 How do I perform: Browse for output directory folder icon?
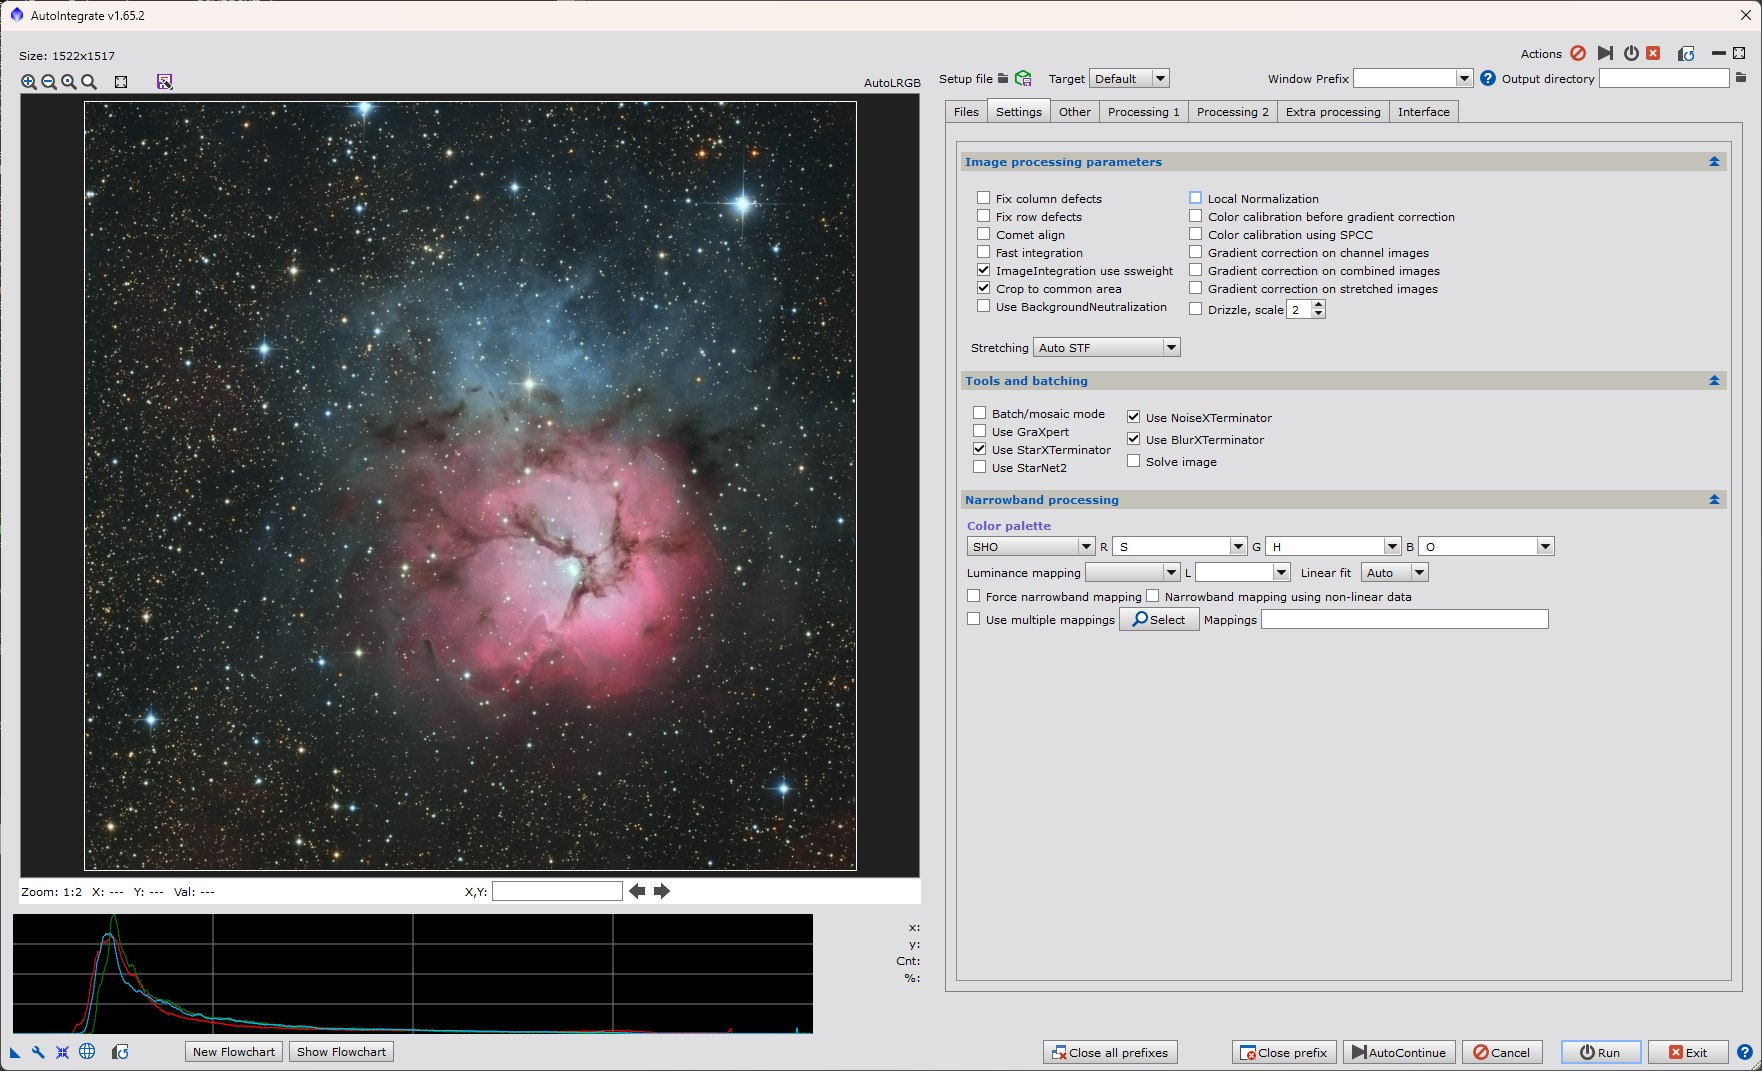(x=1741, y=78)
